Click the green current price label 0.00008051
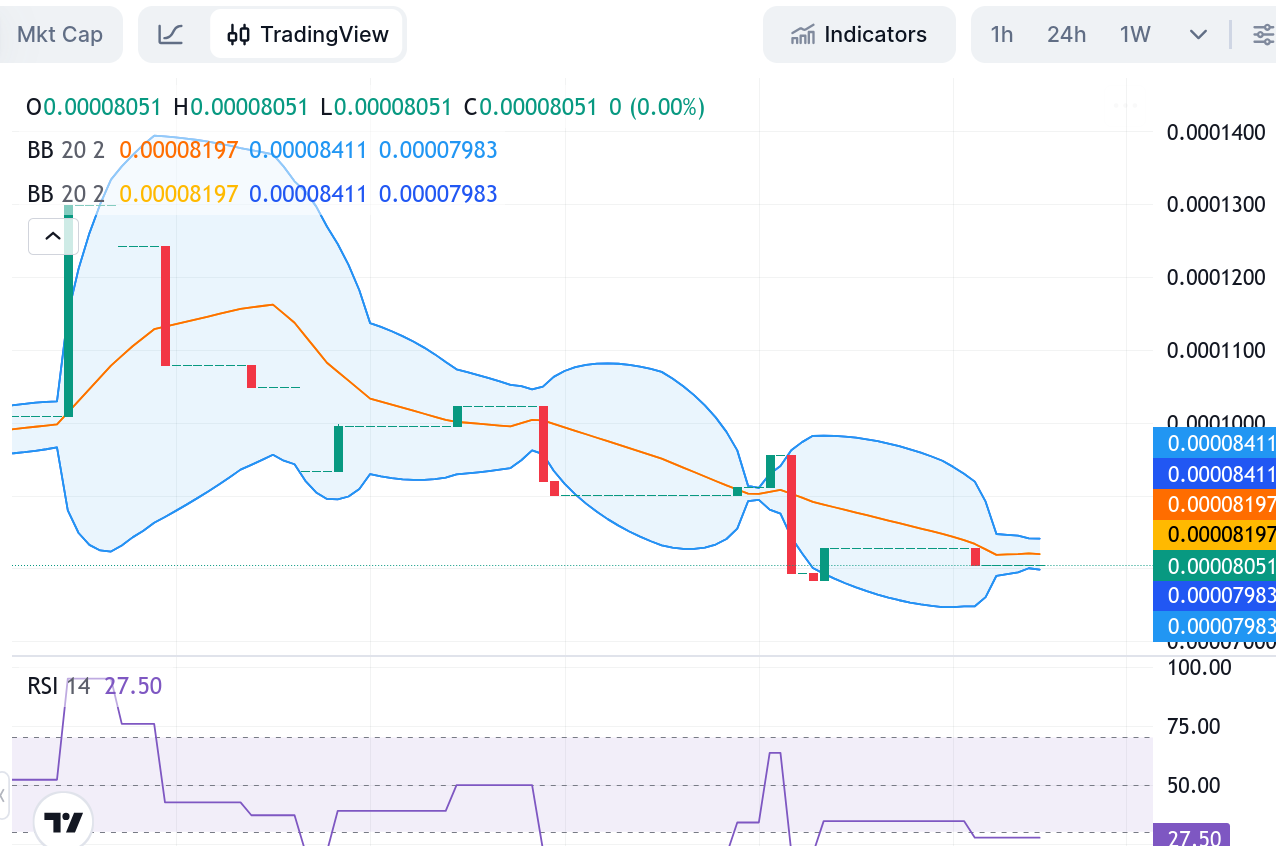 click(x=1215, y=566)
